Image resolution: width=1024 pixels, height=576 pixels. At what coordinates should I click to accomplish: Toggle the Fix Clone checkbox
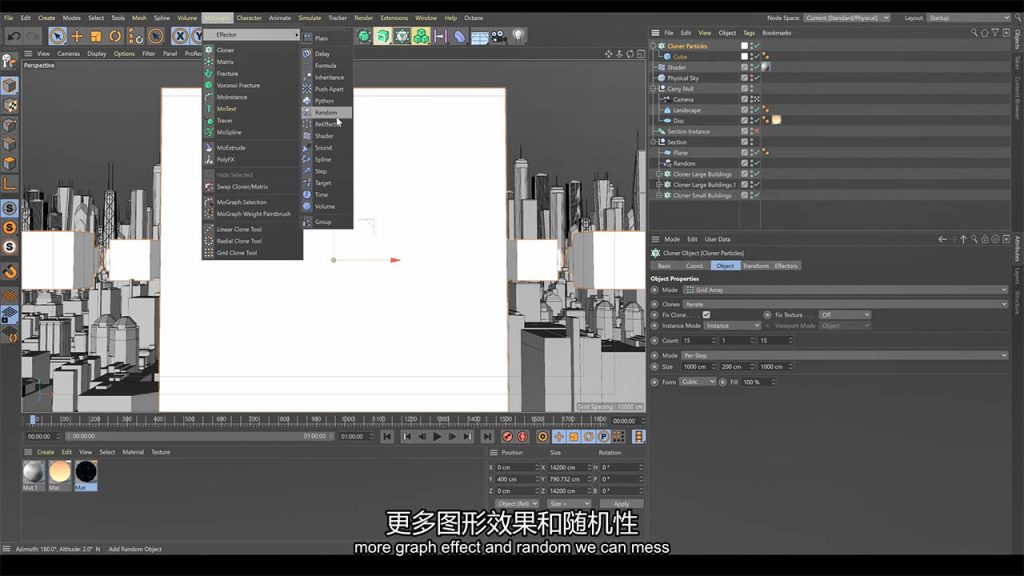(x=706, y=315)
